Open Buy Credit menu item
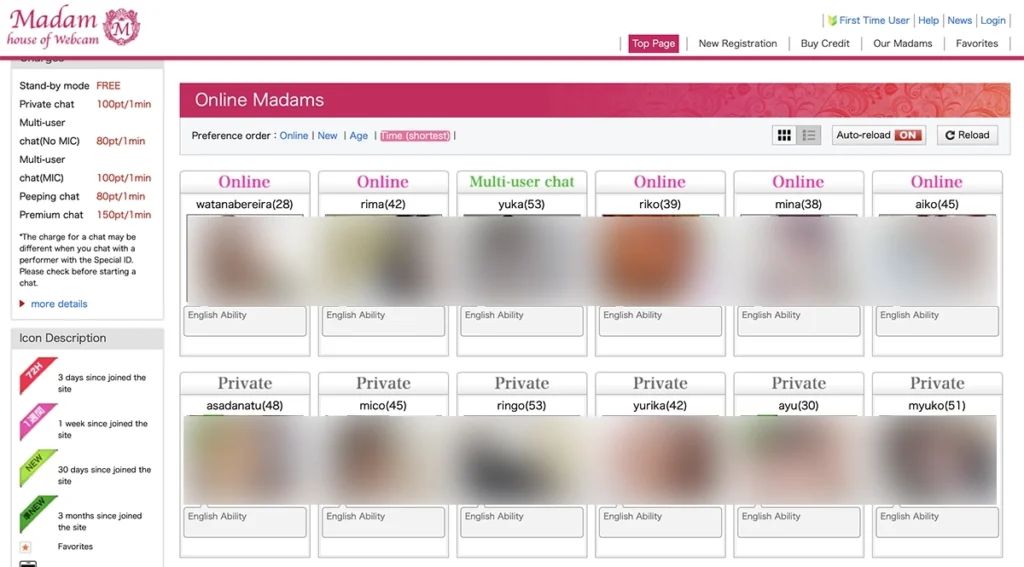1024x567 pixels. (825, 43)
